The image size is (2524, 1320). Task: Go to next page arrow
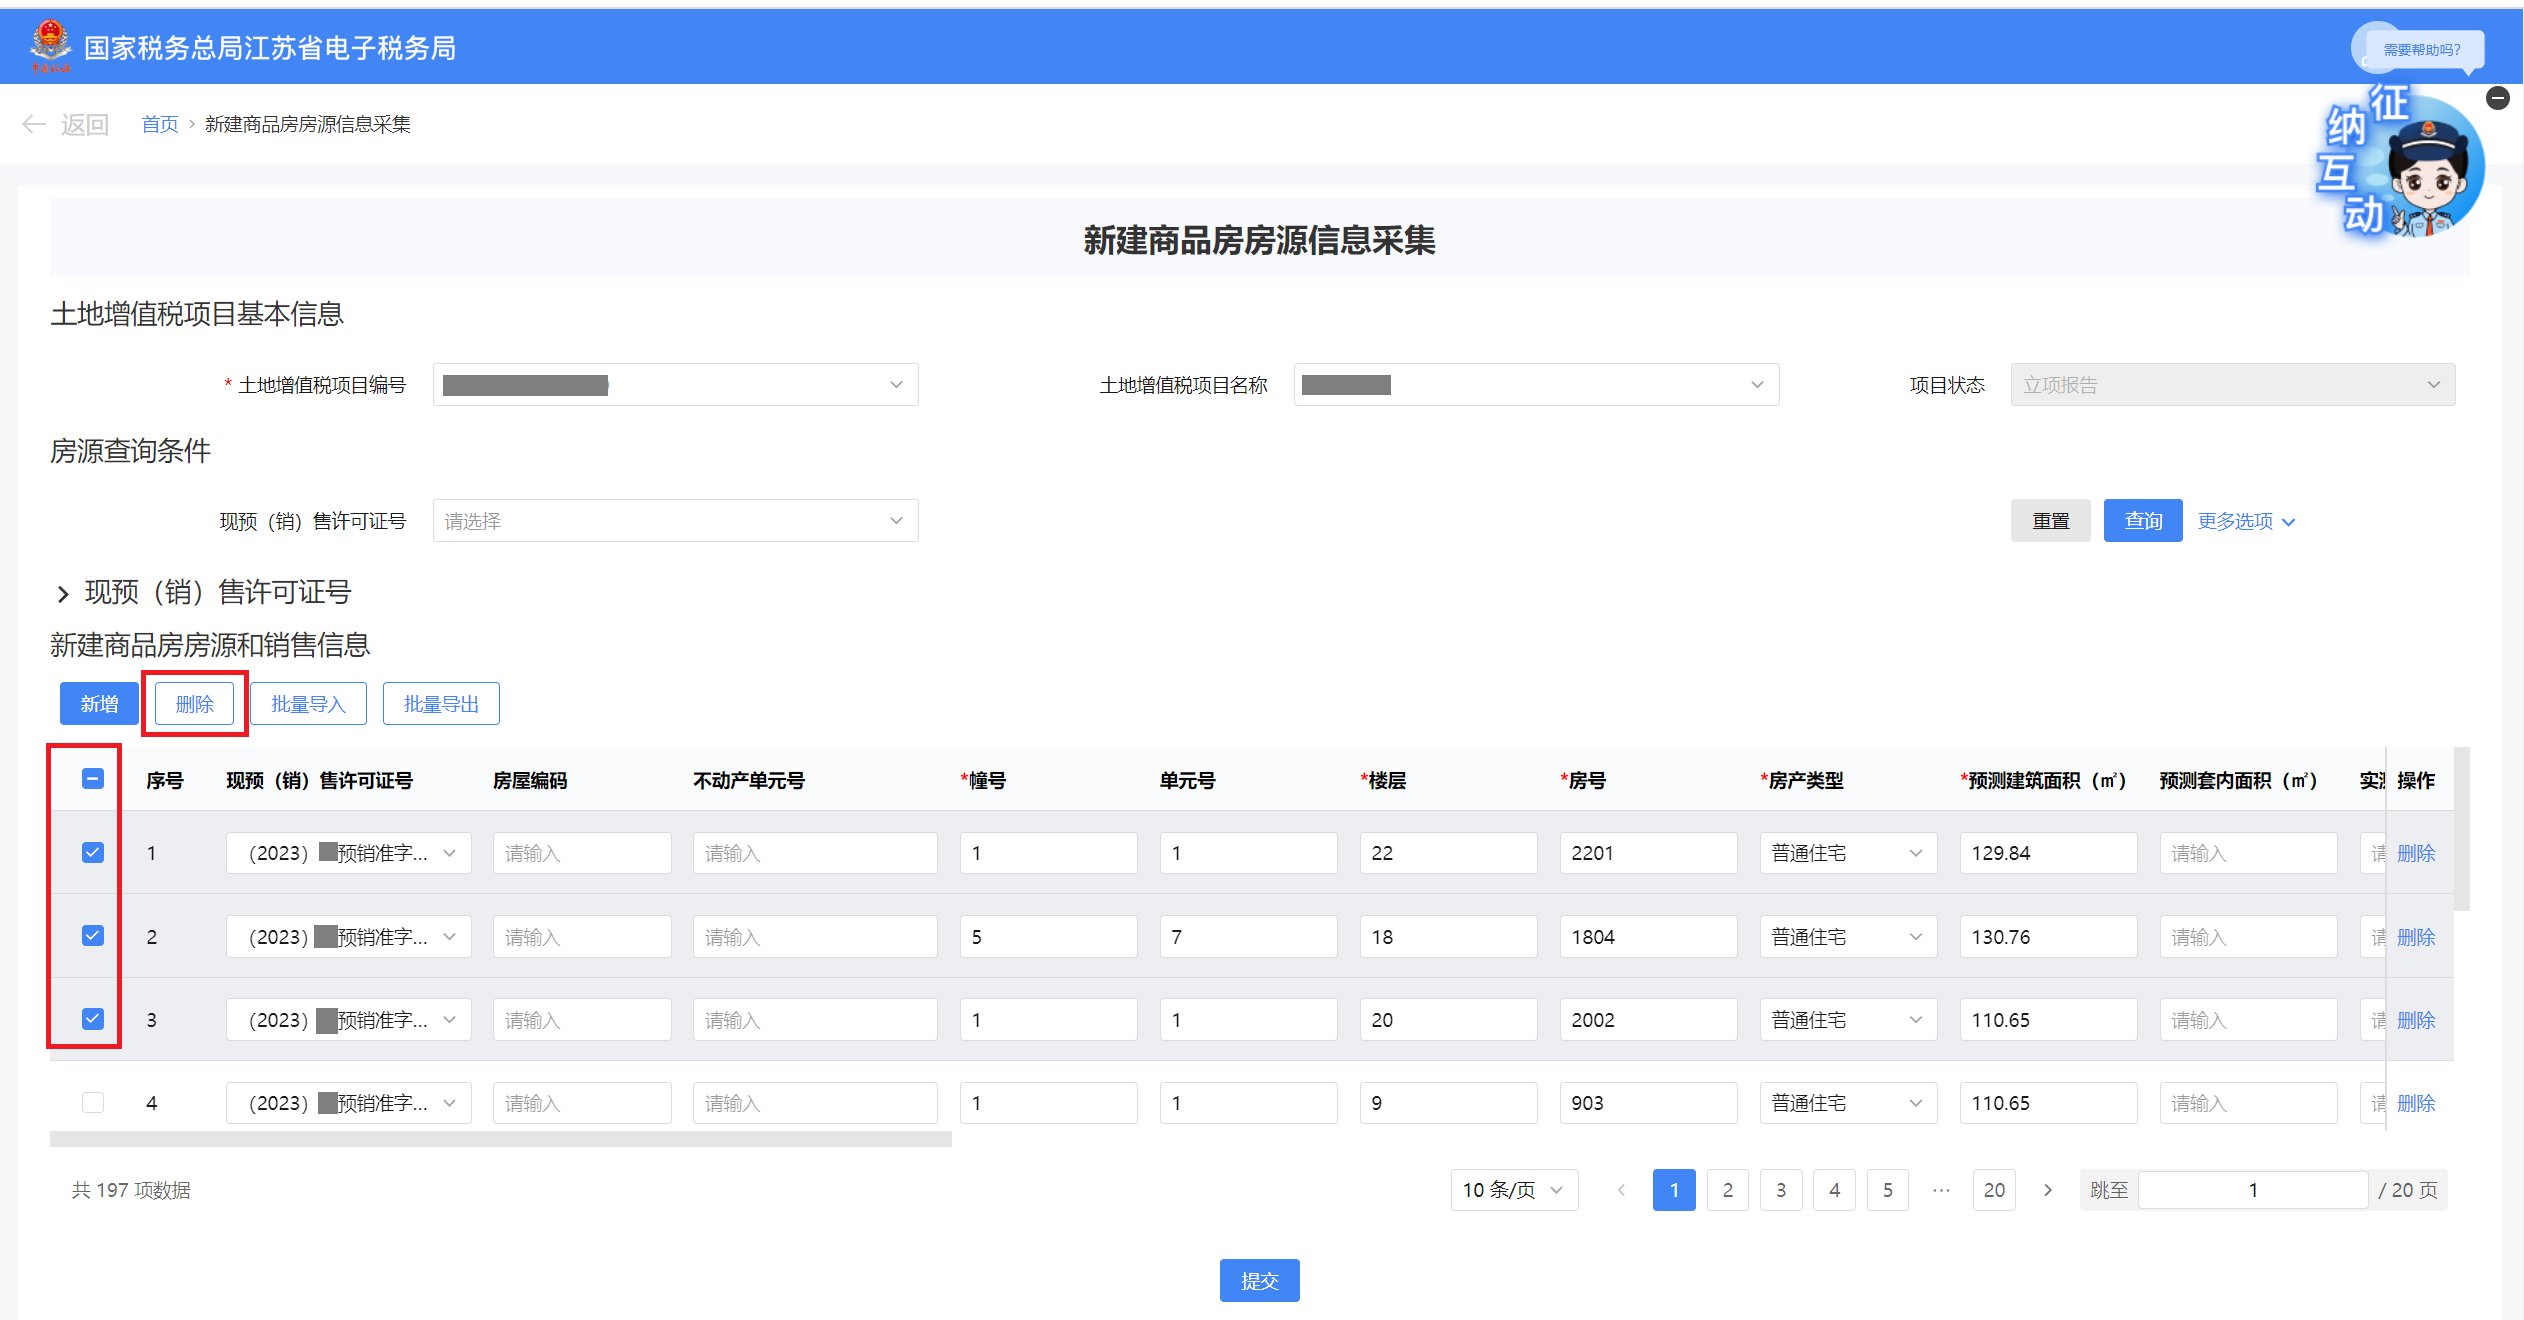(2048, 1190)
